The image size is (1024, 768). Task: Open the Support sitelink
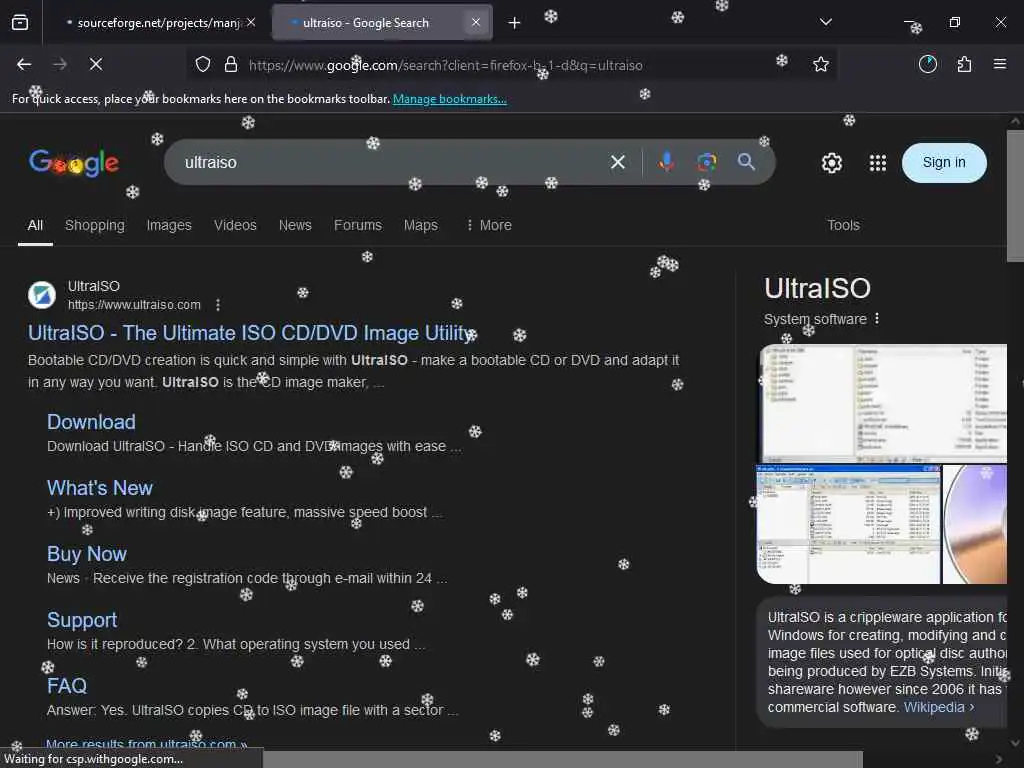point(82,620)
